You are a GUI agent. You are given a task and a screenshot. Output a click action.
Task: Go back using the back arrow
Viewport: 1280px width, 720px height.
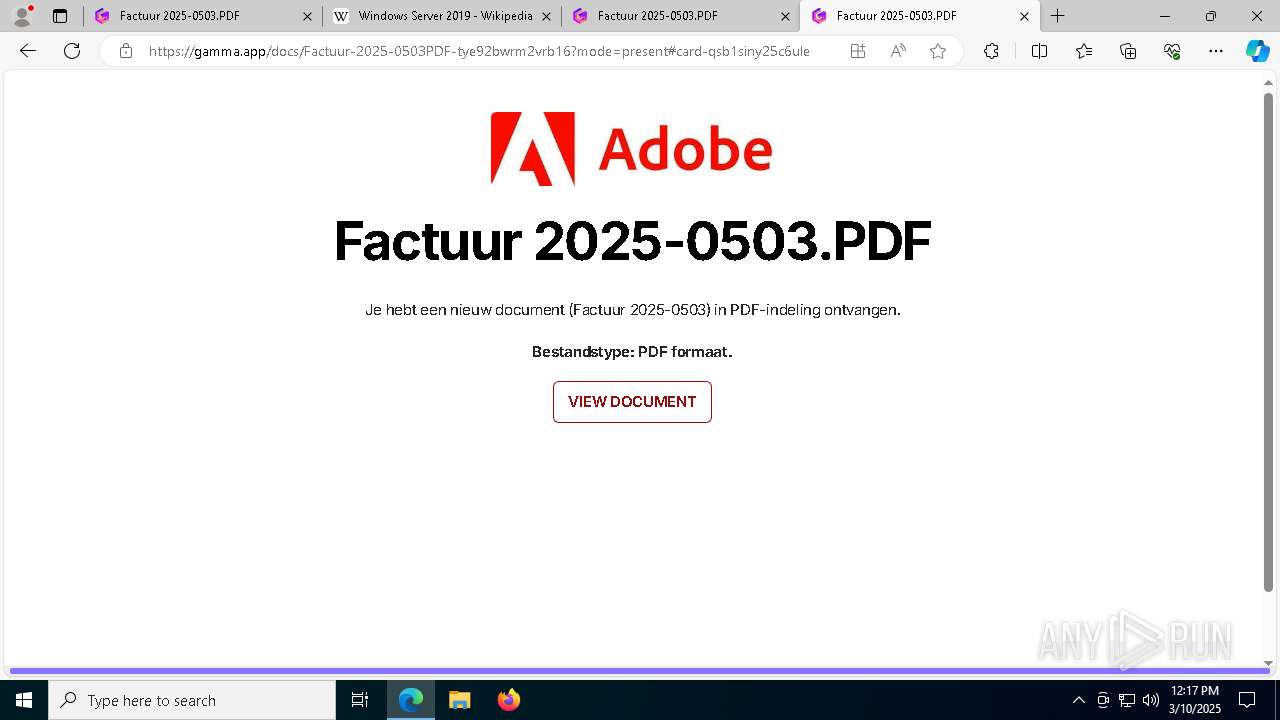tap(28, 51)
